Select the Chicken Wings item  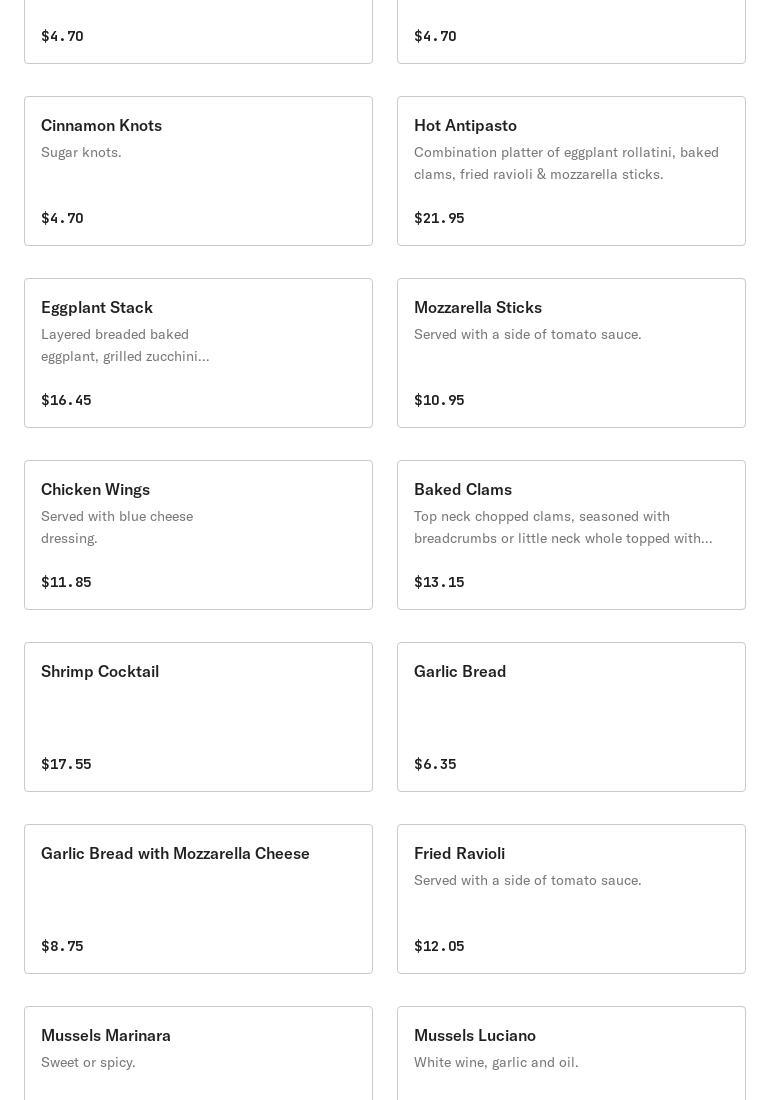coord(198,535)
